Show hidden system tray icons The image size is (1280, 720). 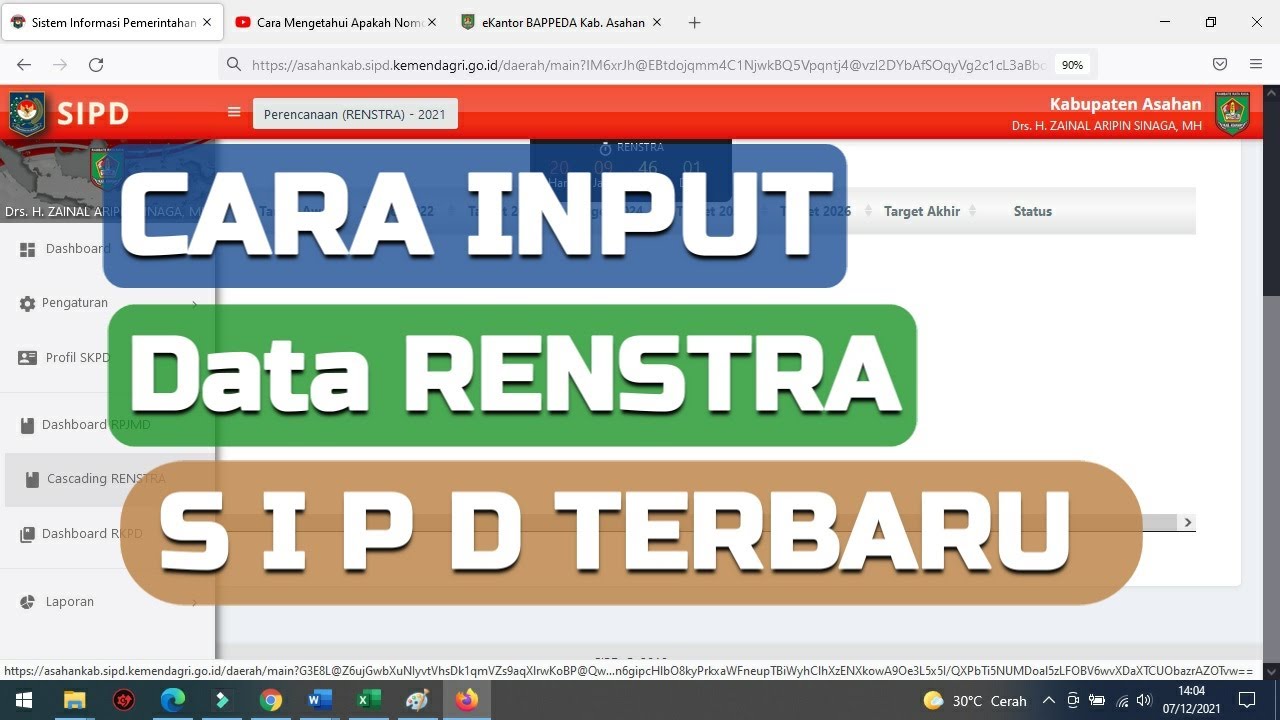pyautogui.click(x=1048, y=700)
